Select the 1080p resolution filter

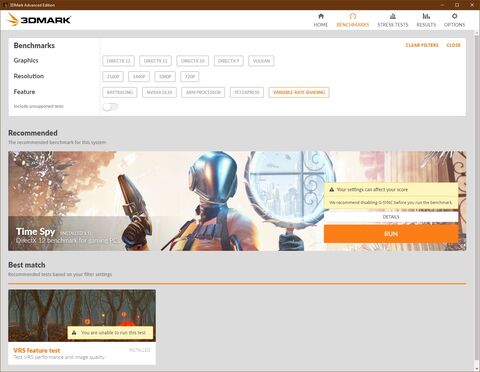pos(165,77)
